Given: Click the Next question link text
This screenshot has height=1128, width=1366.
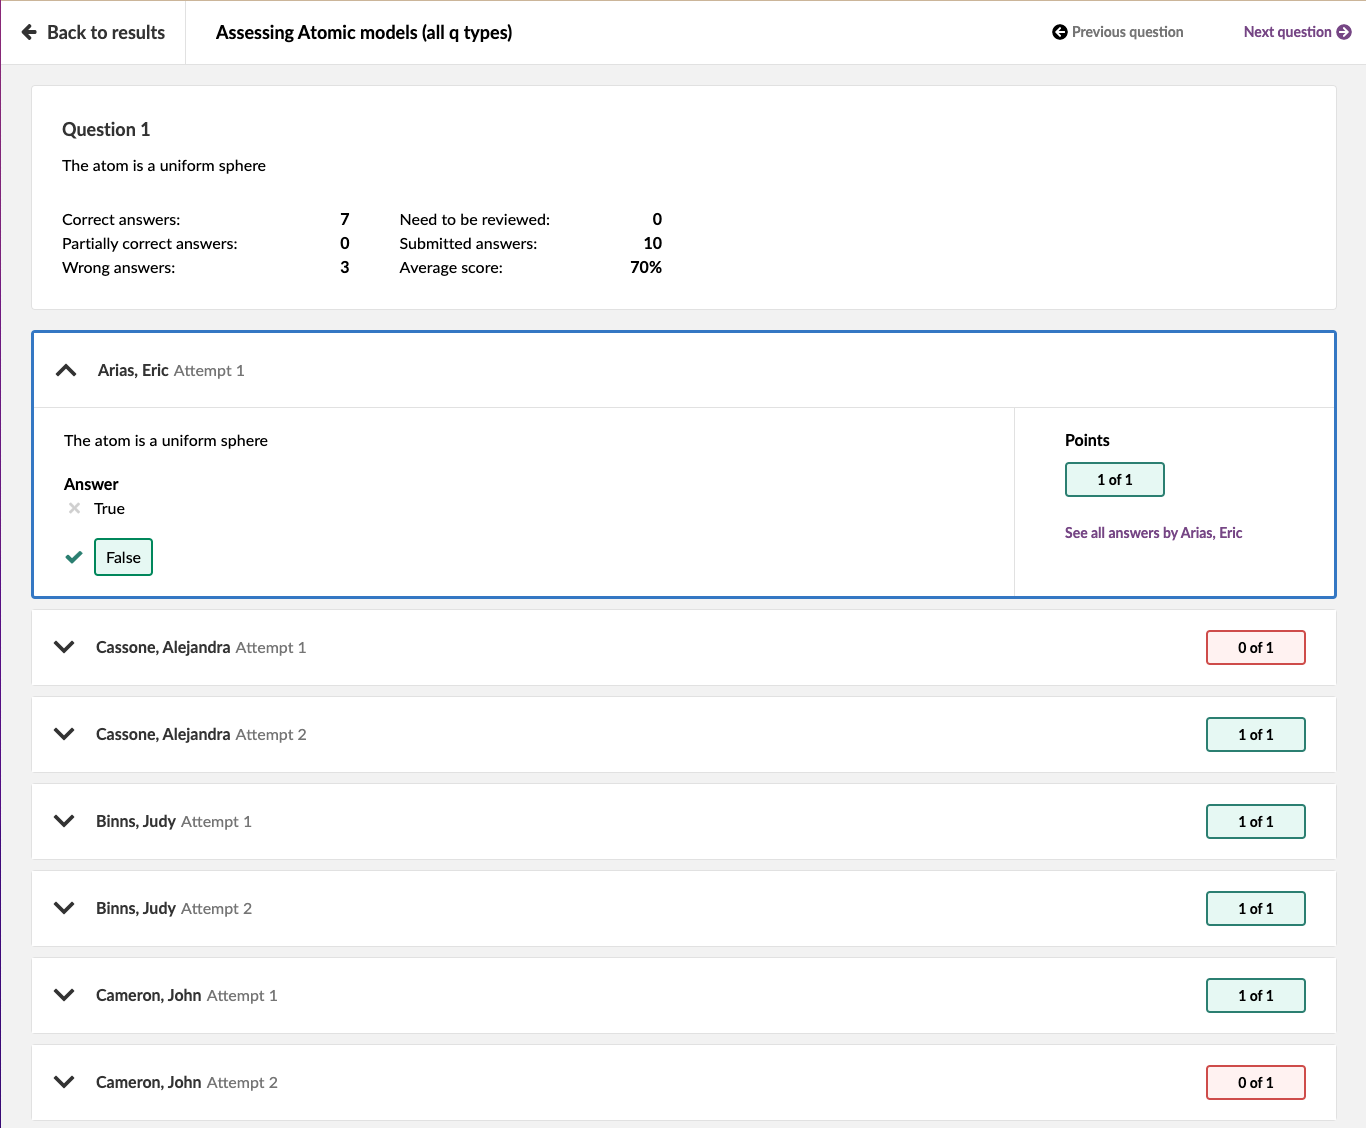Looking at the screenshot, I should point(1287,32).
